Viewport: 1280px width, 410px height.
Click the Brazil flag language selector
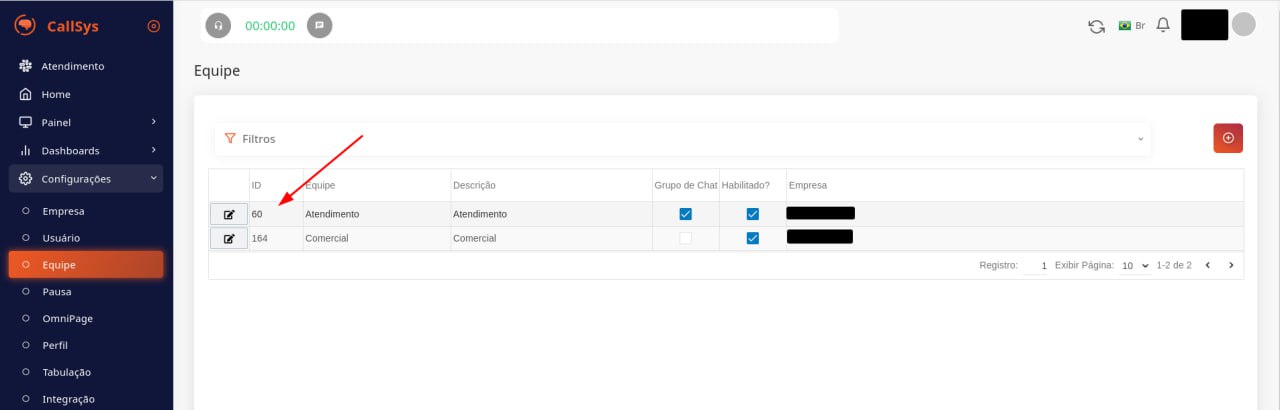click(1131, 26)
